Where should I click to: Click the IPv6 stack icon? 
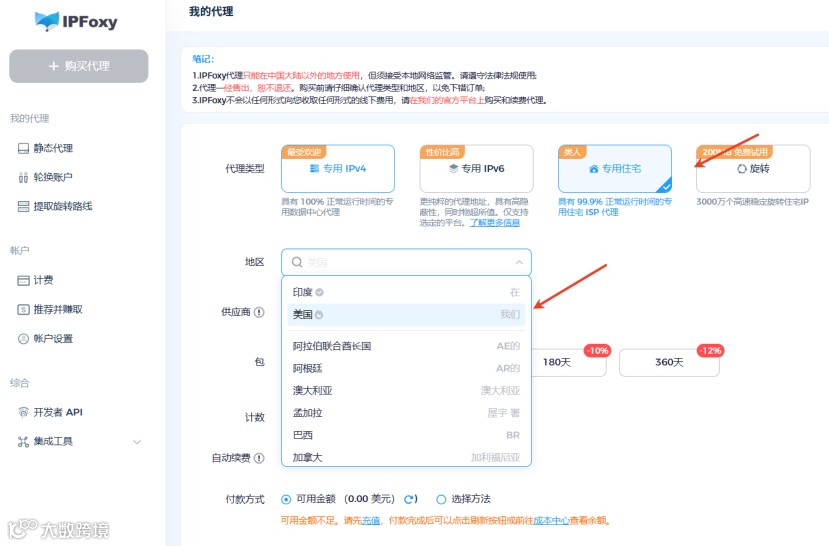click(x=454, y=169)
